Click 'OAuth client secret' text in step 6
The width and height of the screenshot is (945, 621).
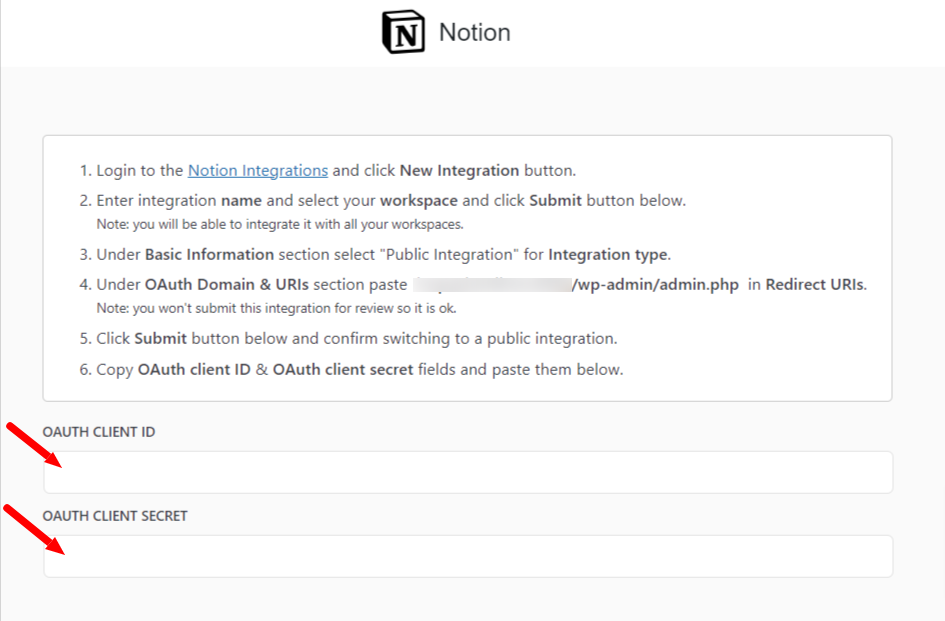tap(343, 369)
